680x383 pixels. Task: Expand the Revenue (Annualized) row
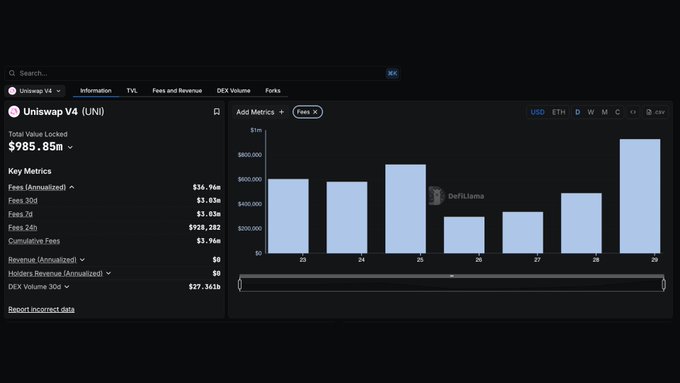[x=82, y=260]
